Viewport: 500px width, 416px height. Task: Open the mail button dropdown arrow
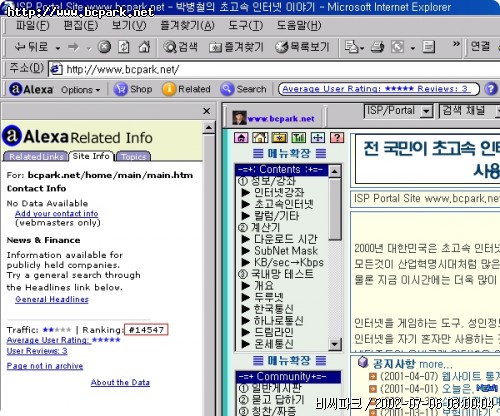tap(362, 49)
